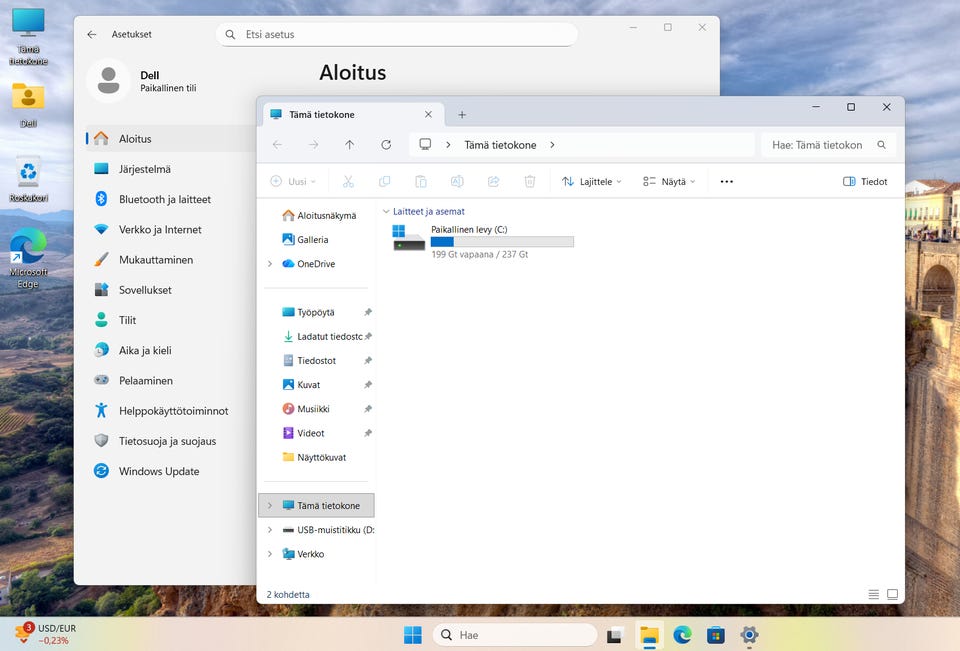Go forward in File Explorer
The image size is (960, 651).
pyautogui.click(x=313, y=145)
